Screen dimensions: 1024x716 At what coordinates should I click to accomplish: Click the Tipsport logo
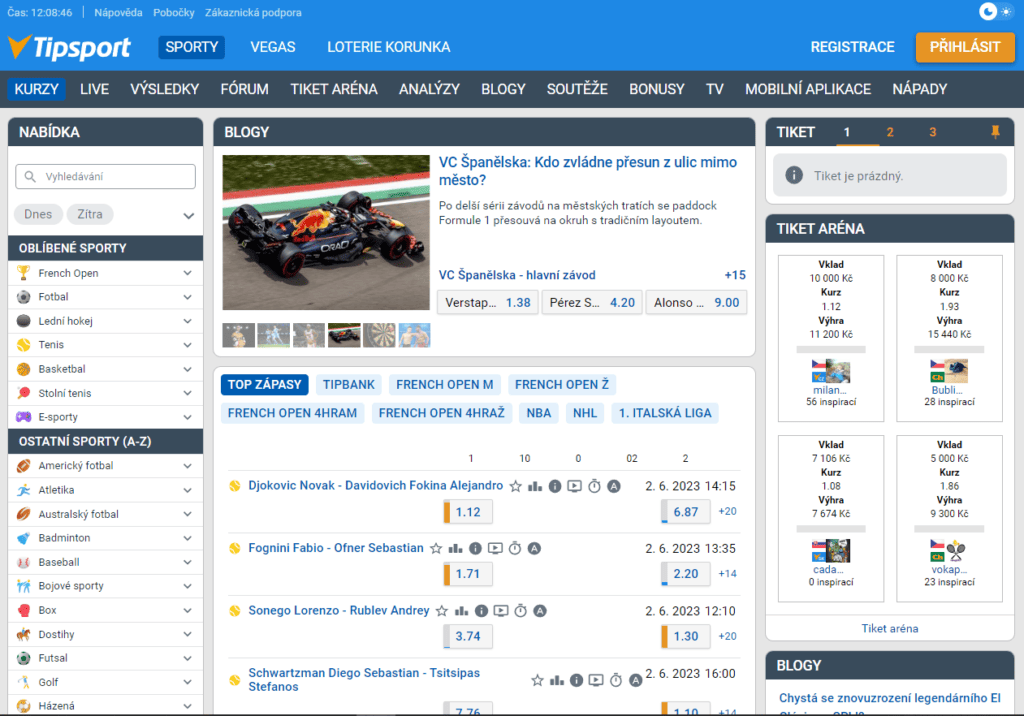(69, 47)
